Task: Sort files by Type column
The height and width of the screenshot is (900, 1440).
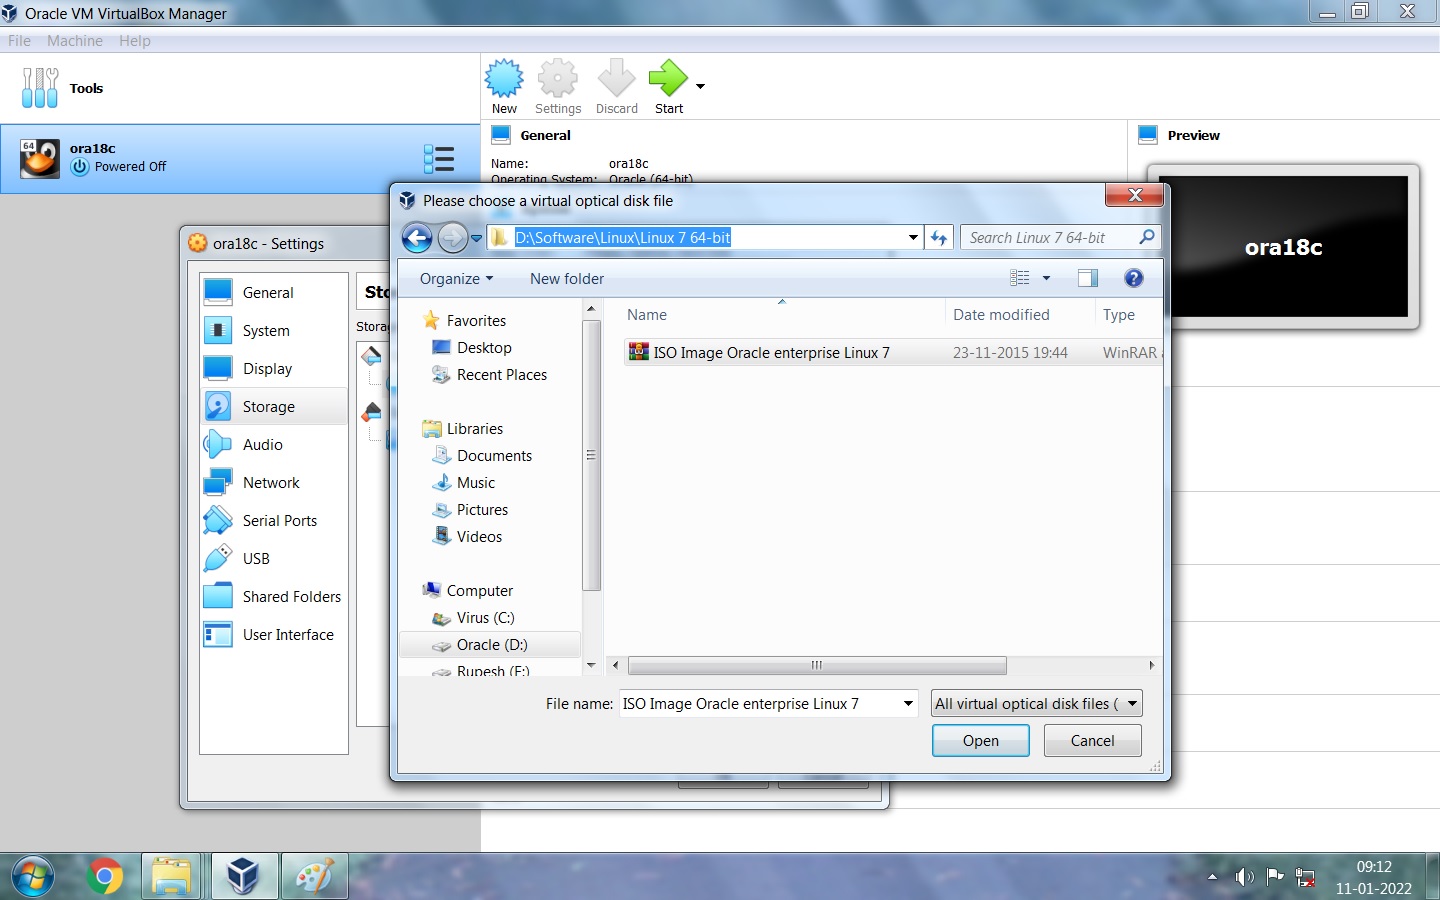Action: tap(1128, 314)
